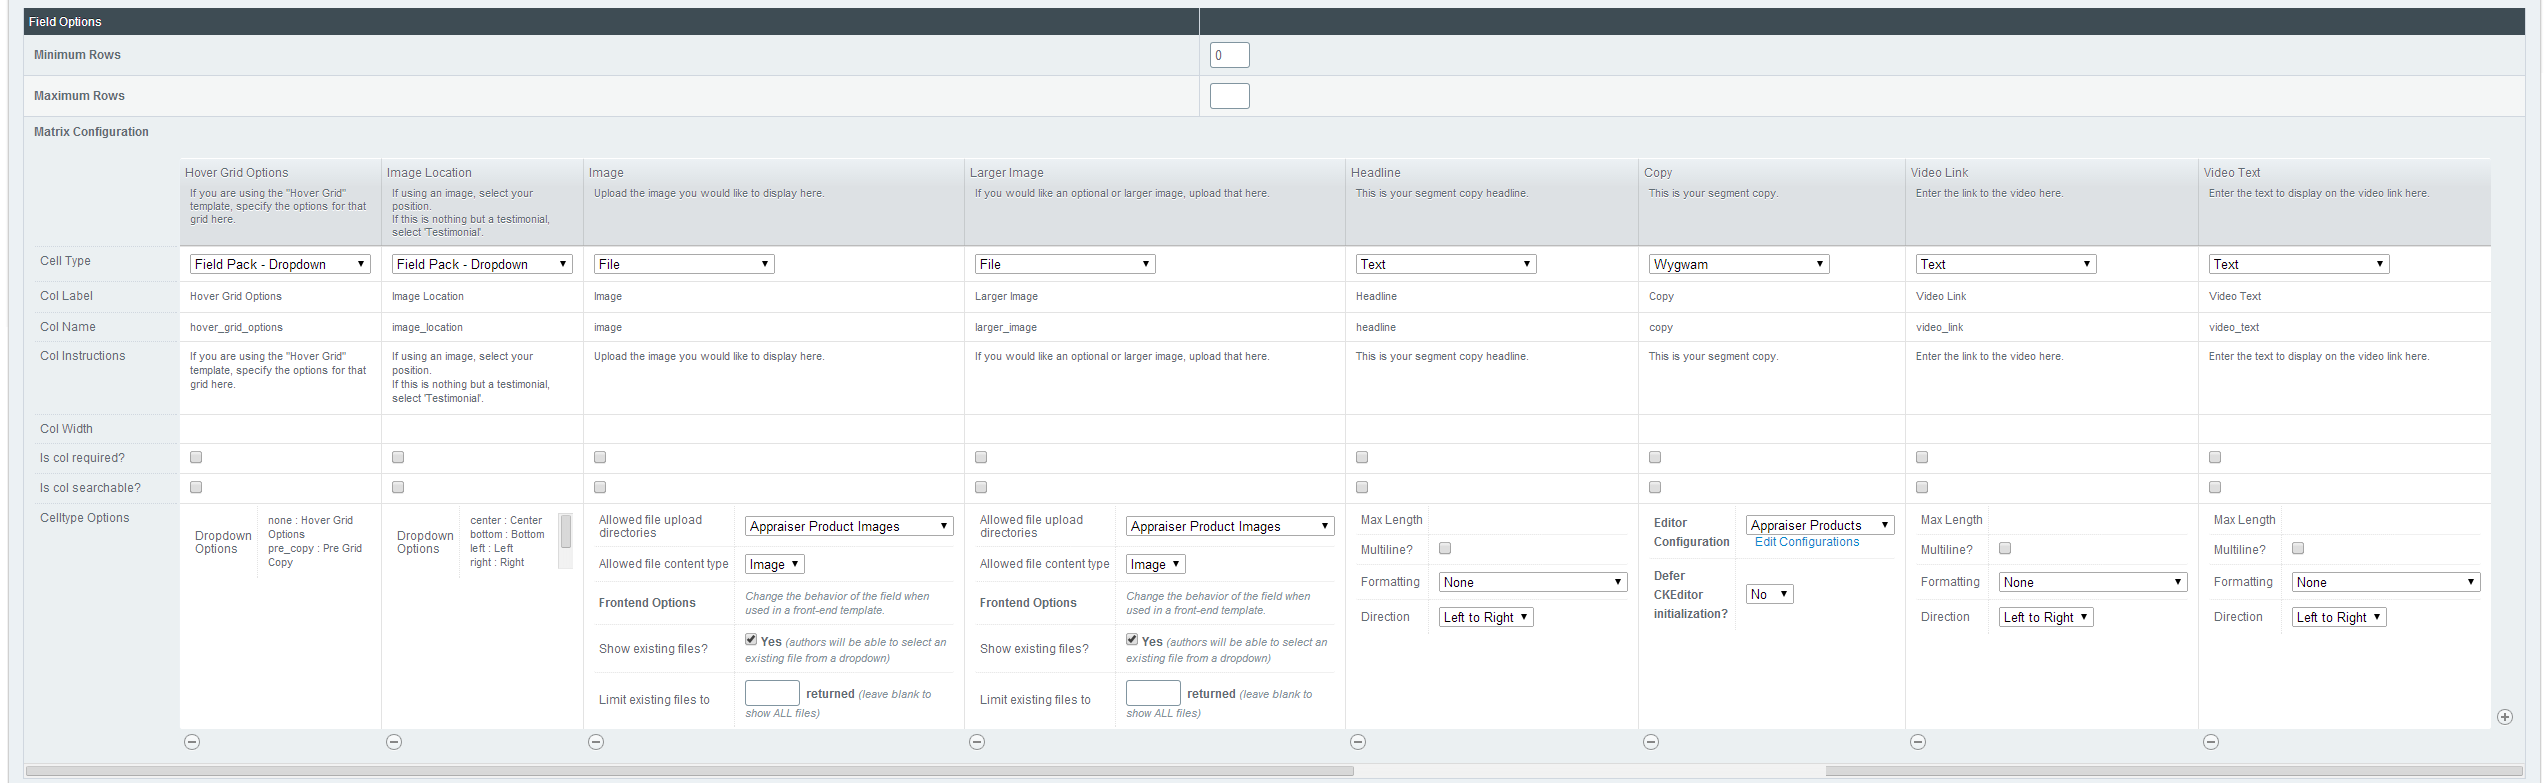The width and height of the screenshot is (2548, 783).
Task: Open Editor Configuration Appraiser Products dropdown
Action: point(1820,525)
